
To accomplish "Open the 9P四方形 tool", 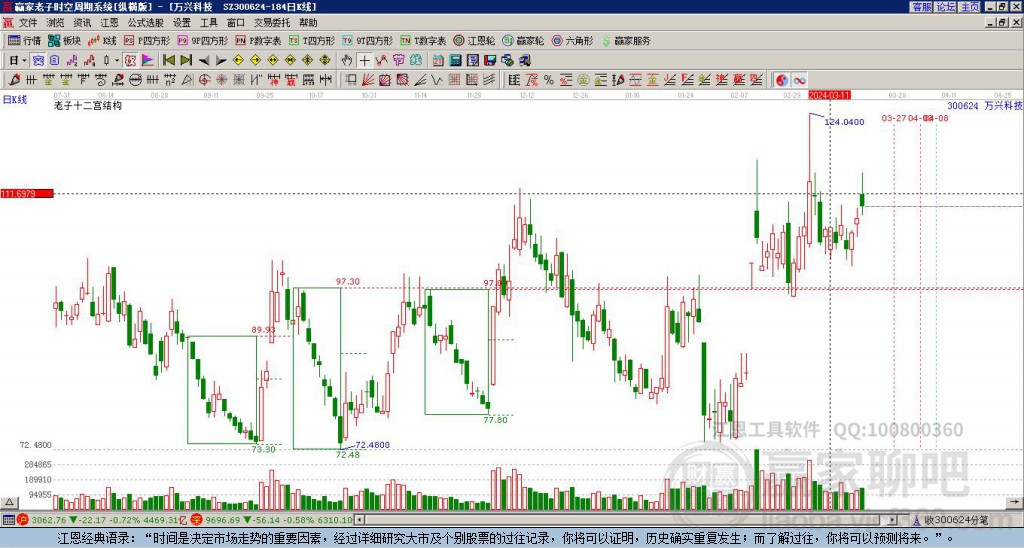I will 202,40.
